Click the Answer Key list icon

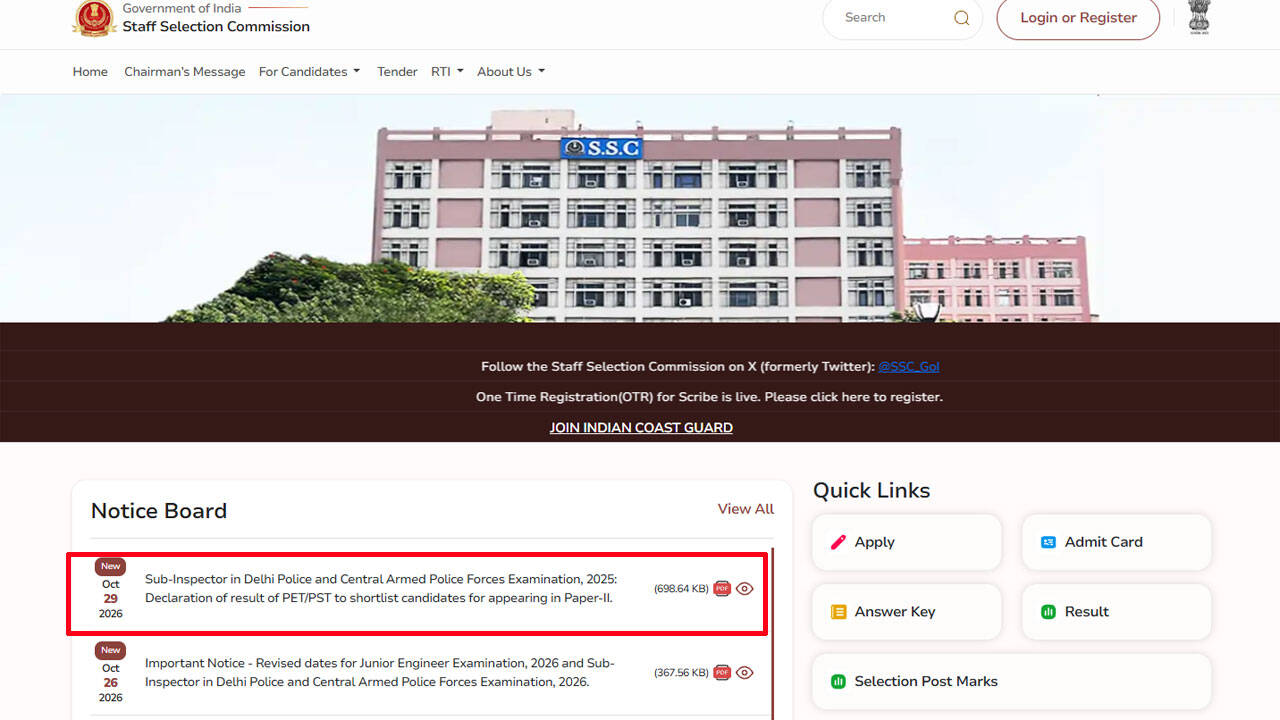pos(839,612)
